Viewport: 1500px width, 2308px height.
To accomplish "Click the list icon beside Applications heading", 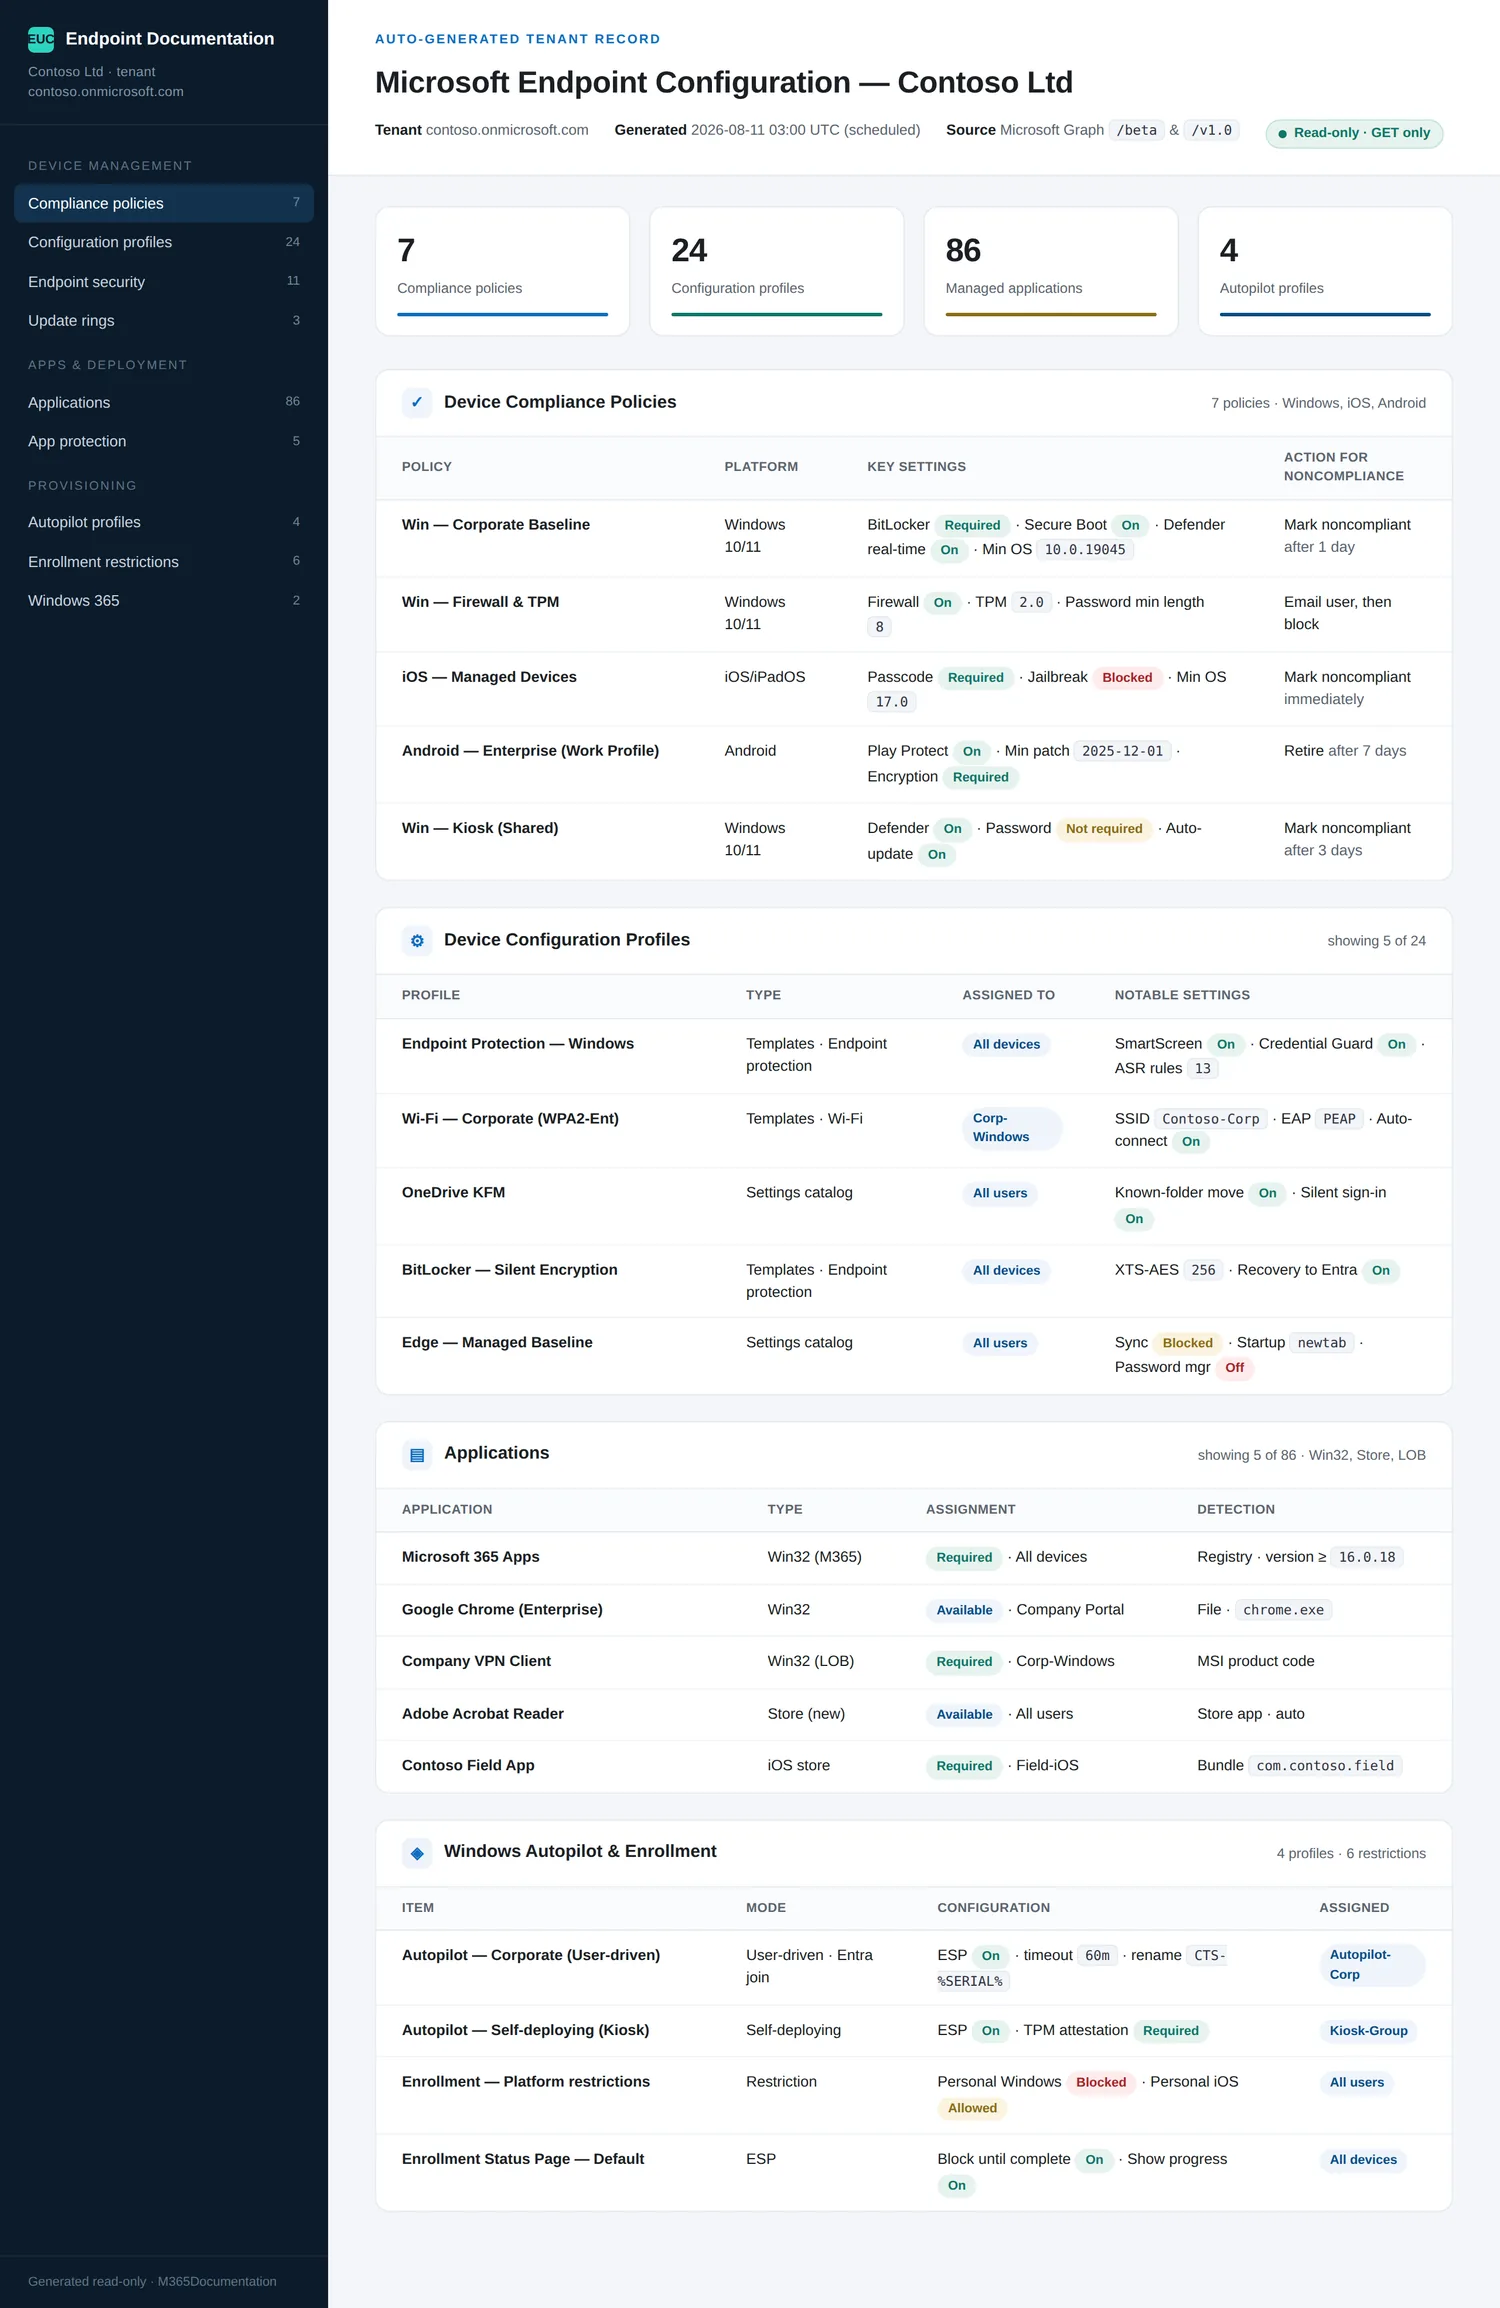I will (417, 1454).
